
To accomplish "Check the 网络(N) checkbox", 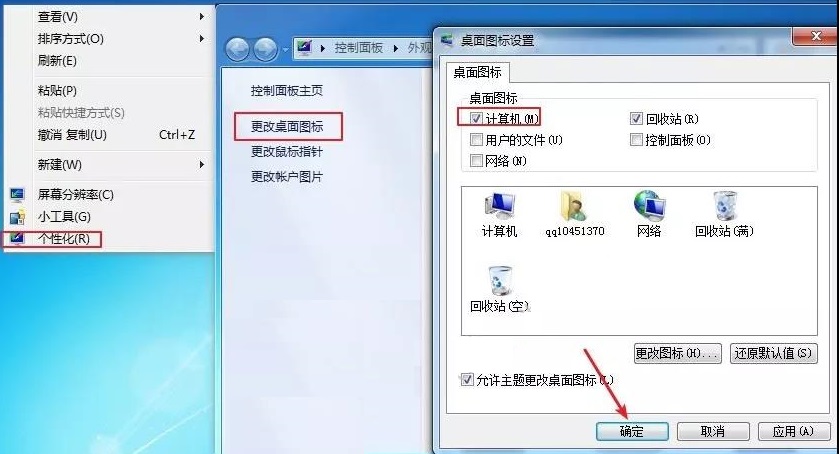I will [476, 160].
